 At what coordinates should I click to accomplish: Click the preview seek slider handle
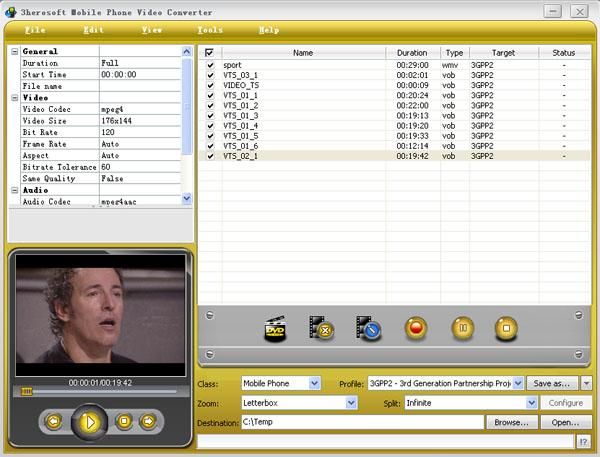pyautogui.click(x=26, y=391)
